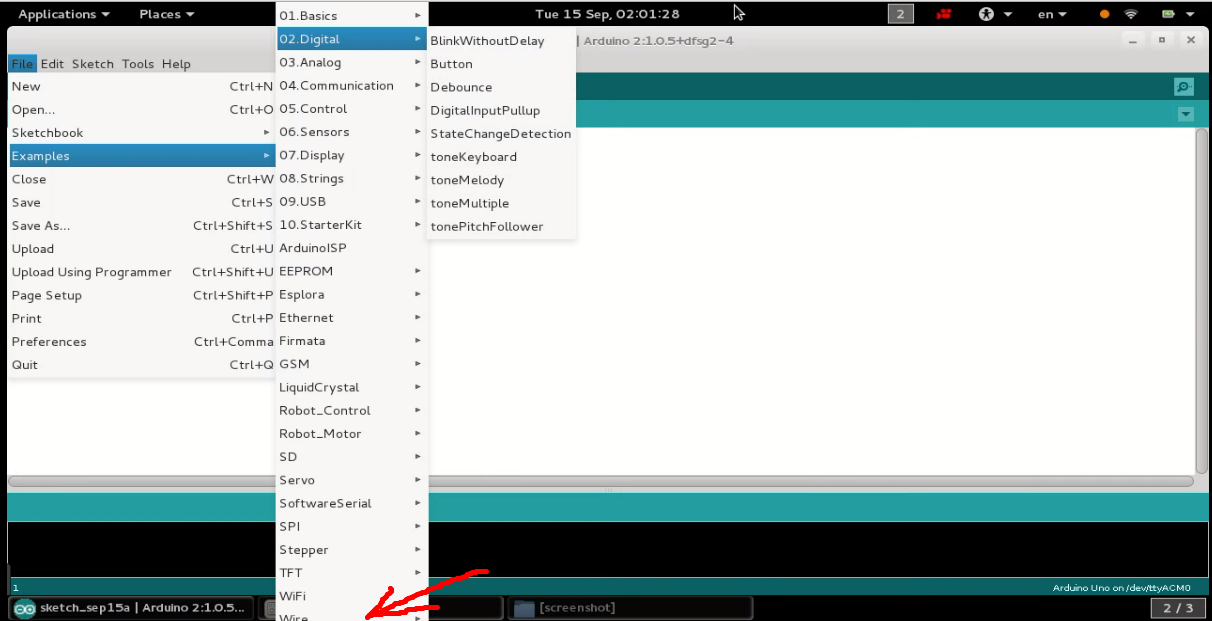Click the workspace indicator 2 in top bar
The width and height of the screenshot is (1212, 621).
tap(900, 14)
